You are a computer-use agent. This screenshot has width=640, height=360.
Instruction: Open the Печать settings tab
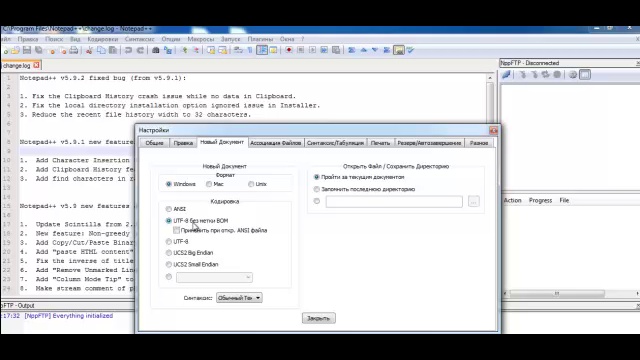[380, 143]
